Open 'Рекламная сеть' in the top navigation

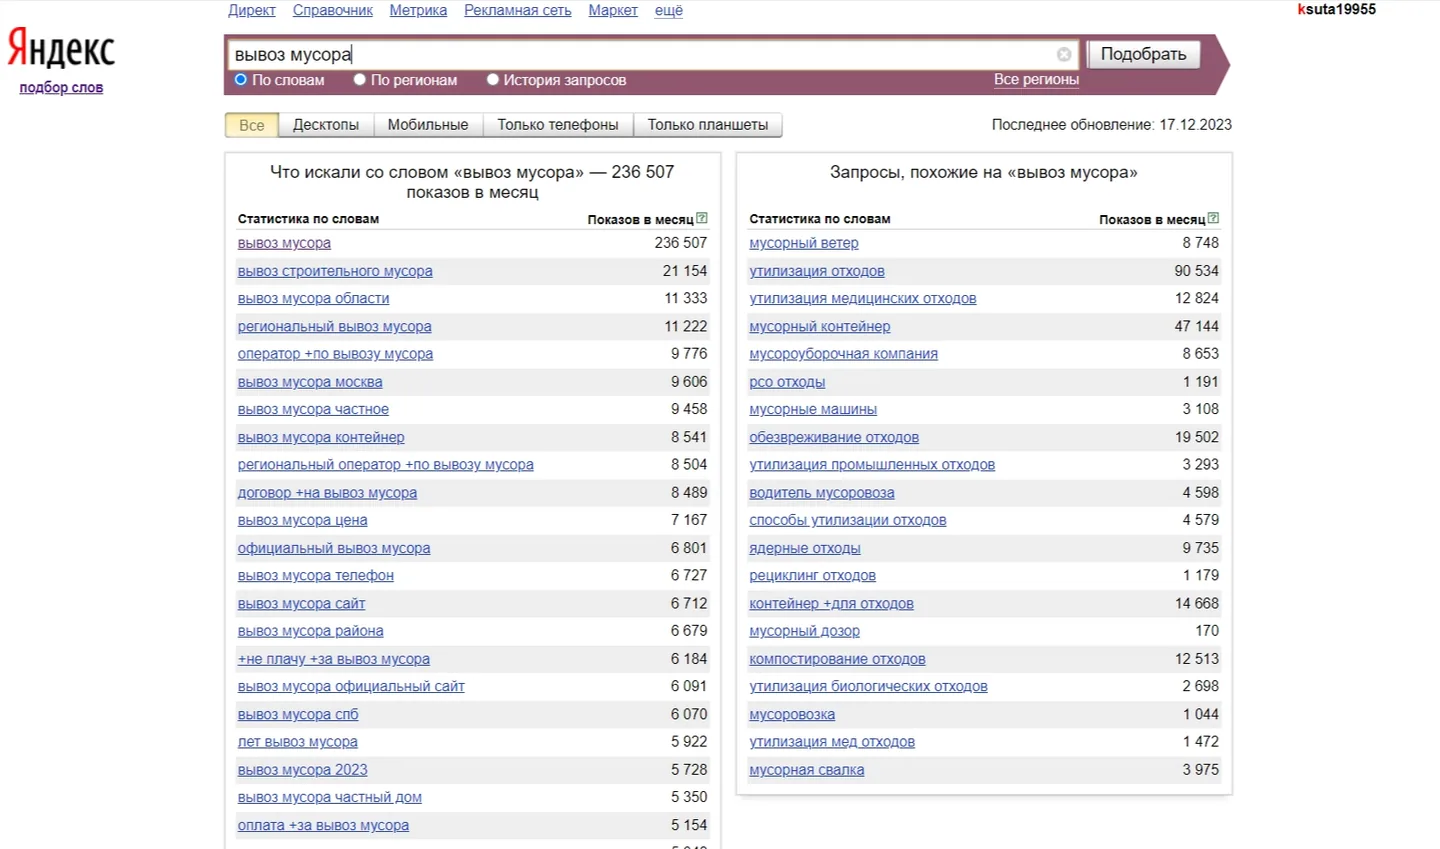518,10
